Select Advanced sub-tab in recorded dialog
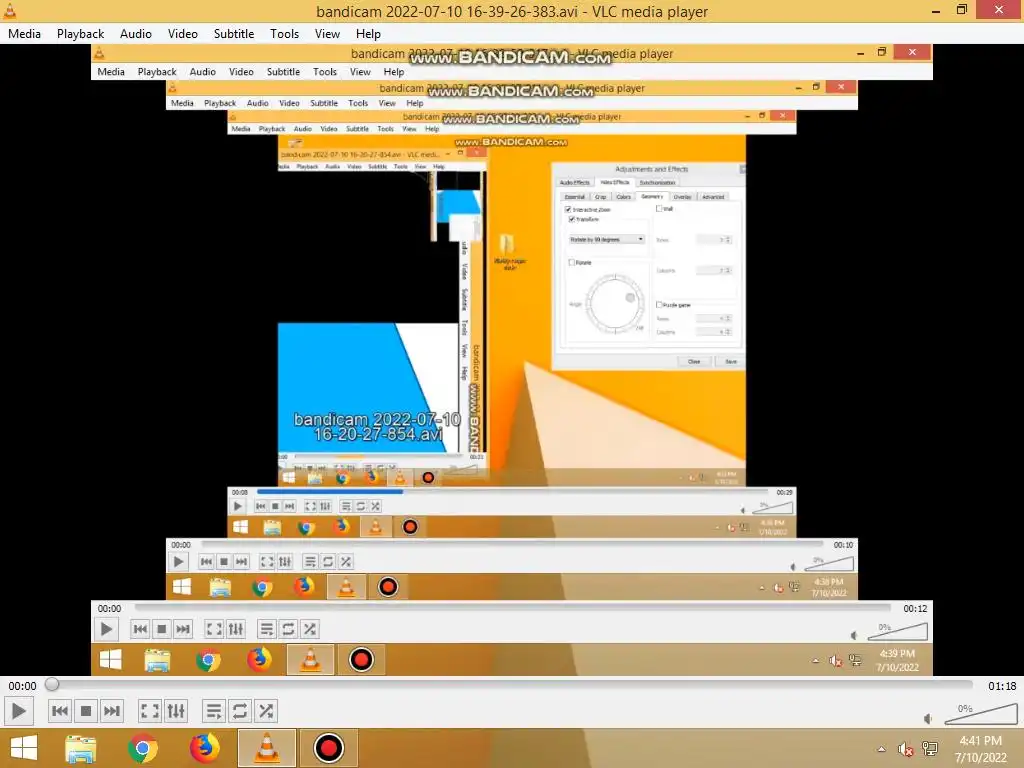1024x768 pixels. (713, 197)
